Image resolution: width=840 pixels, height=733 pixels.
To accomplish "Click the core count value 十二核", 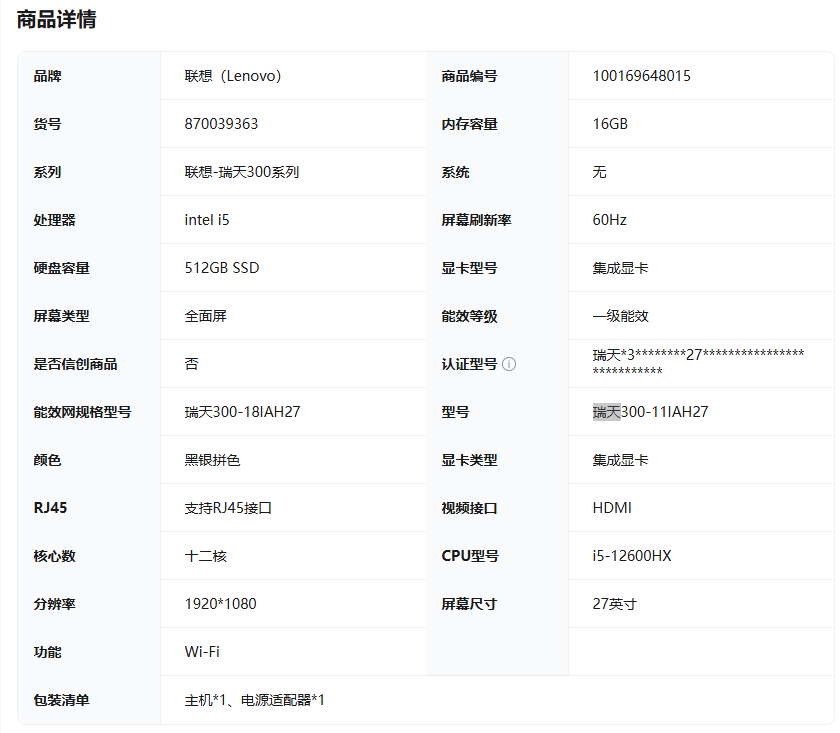I will (206, 556).
